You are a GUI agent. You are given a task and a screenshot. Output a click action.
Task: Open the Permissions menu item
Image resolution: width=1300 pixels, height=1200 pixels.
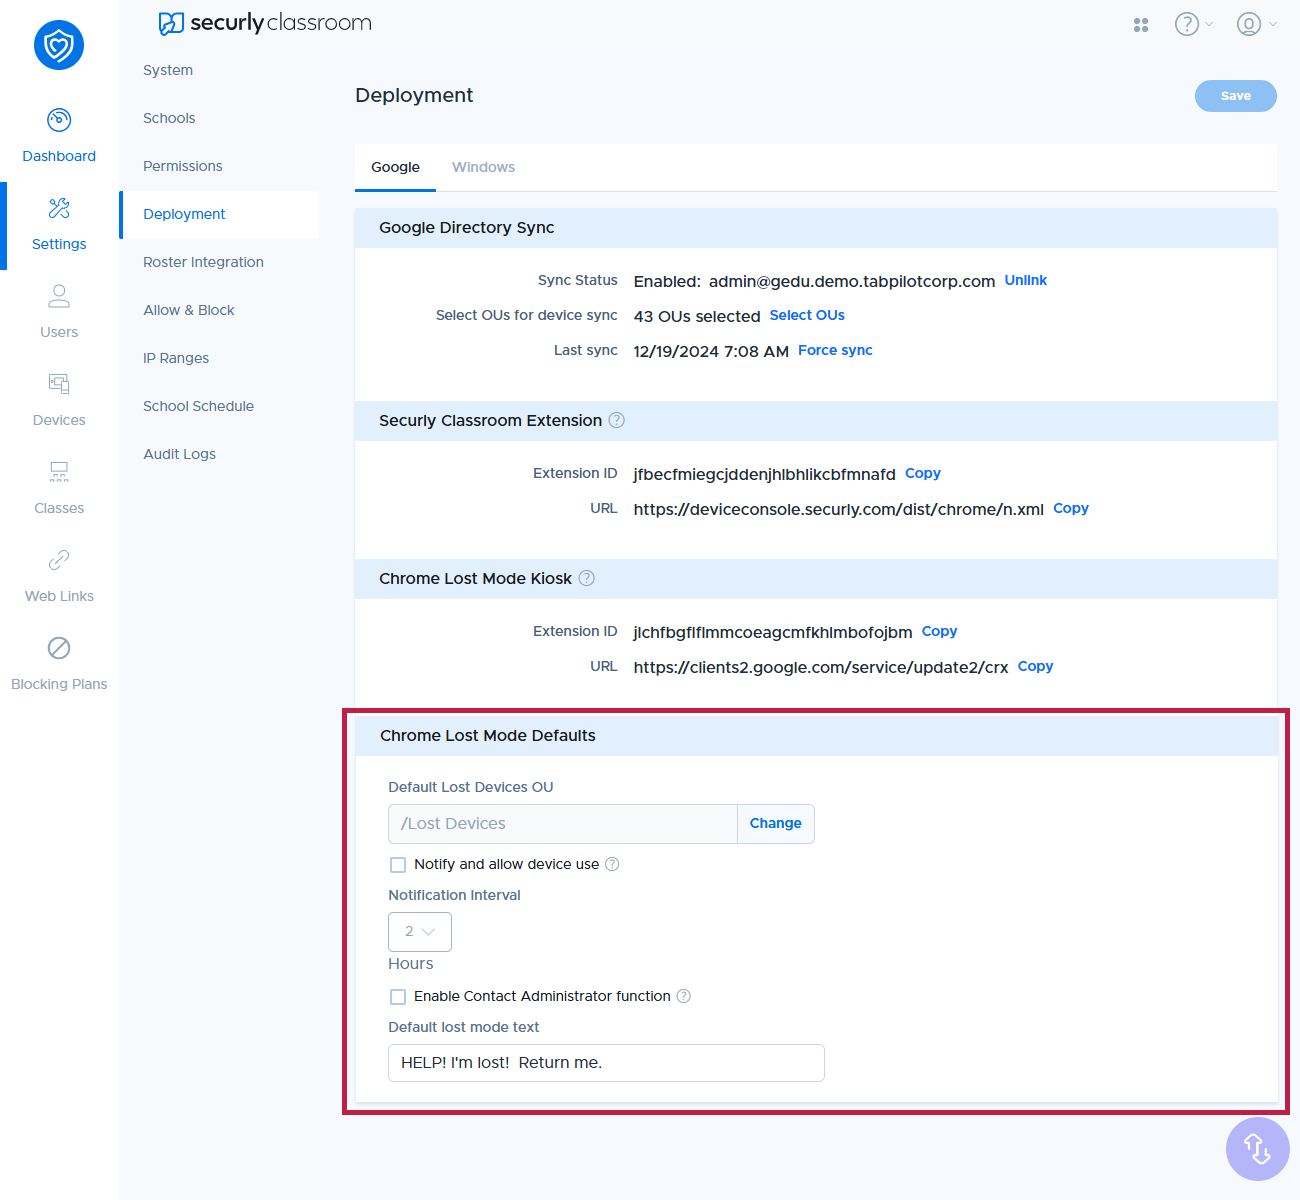pos(183,166)
